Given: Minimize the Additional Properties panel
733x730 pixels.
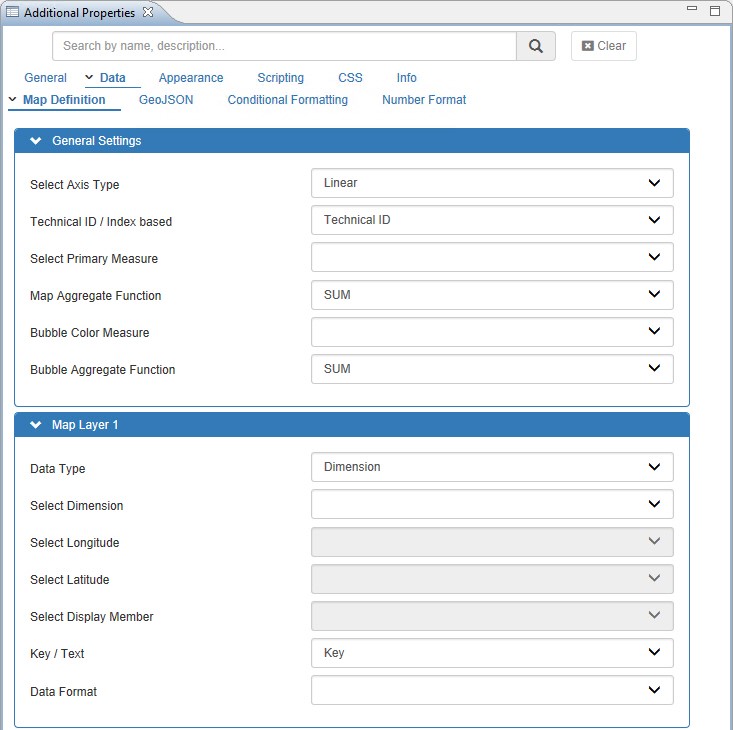Looking at the screenshot, I should tap(692, 10).
